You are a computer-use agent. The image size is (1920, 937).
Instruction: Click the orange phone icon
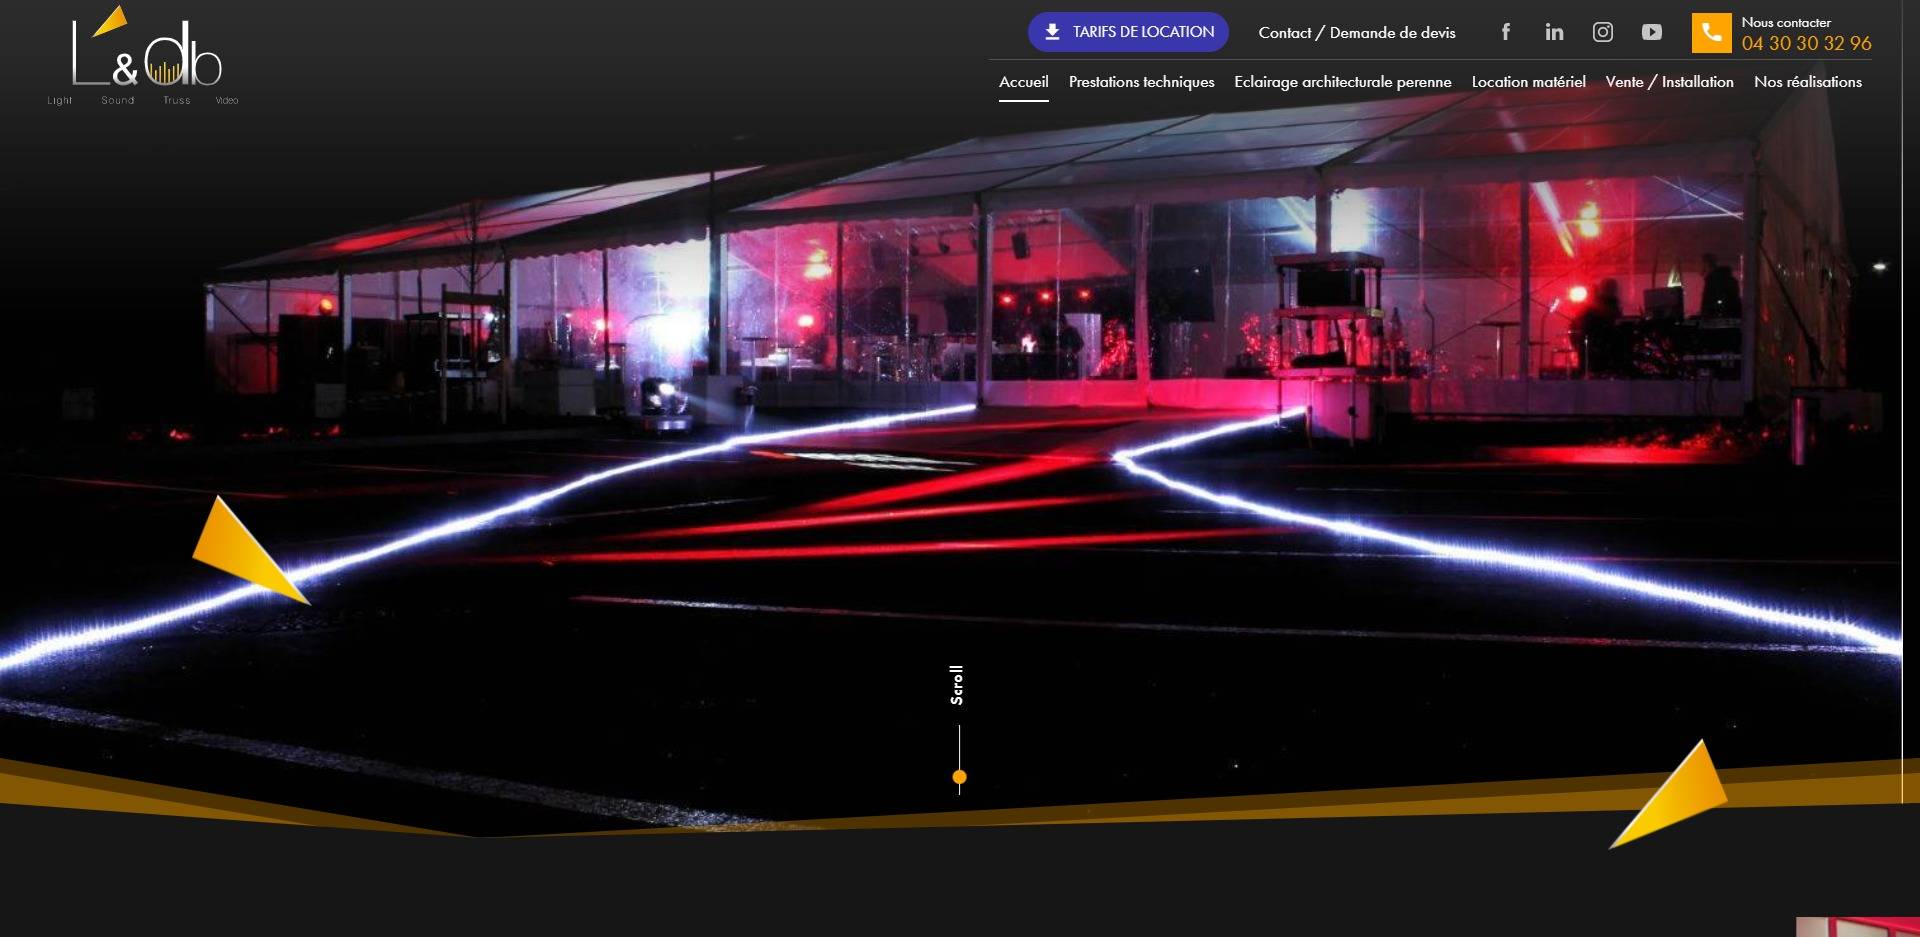click(1711, 33)
